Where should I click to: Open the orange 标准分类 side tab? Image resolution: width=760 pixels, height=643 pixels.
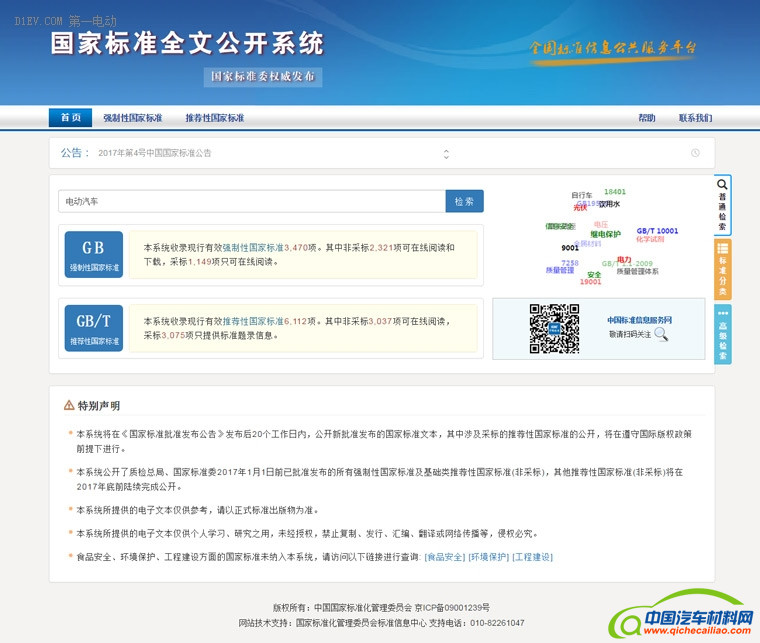tap(723, 269)
